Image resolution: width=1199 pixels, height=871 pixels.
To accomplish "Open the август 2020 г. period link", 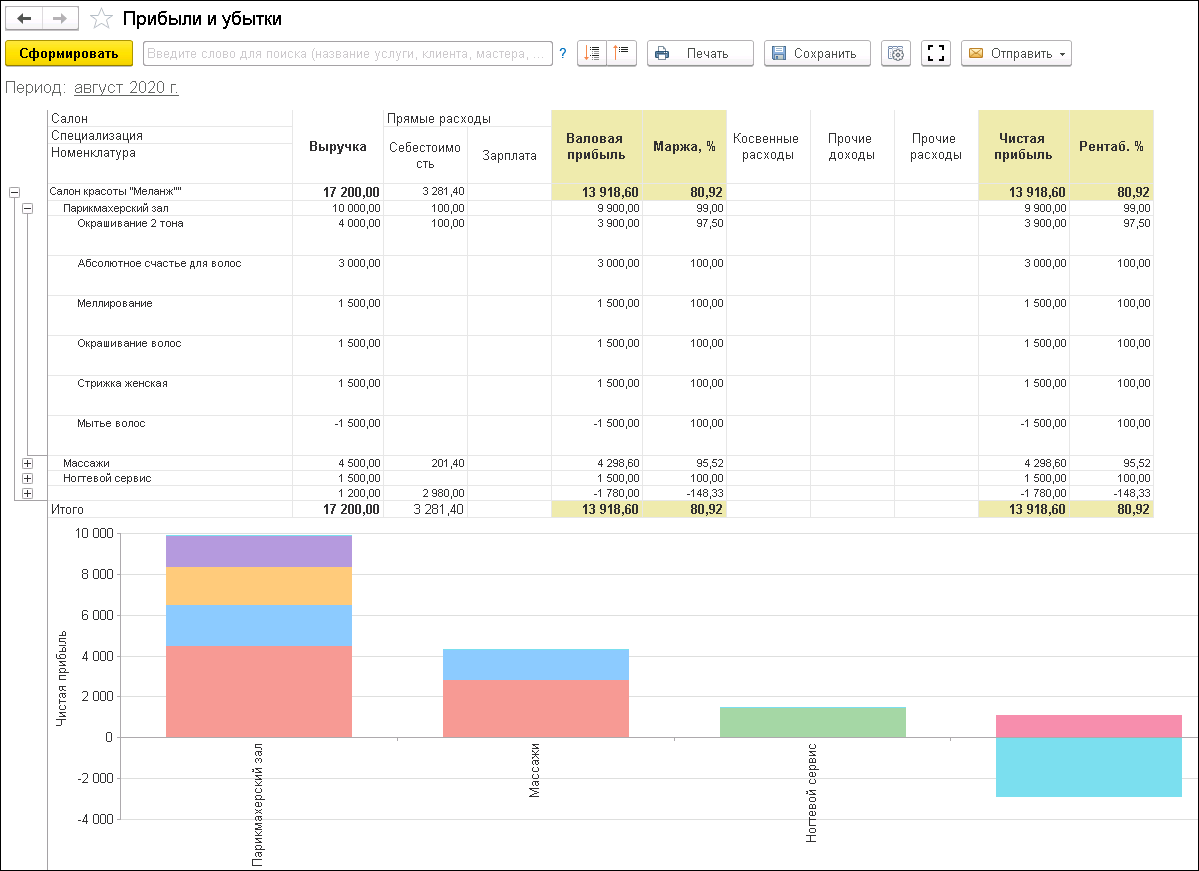I will tap(126, 88).
